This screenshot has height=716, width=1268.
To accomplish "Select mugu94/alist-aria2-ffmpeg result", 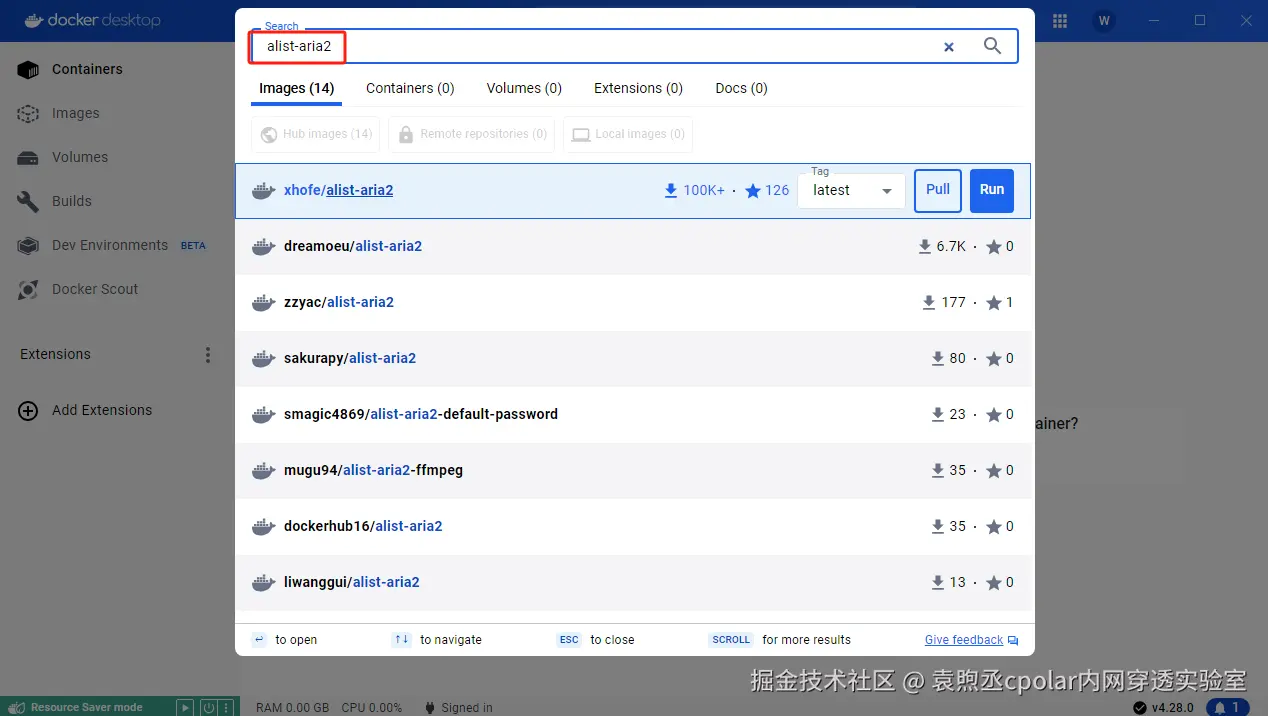I will click(x=633, y=470).
